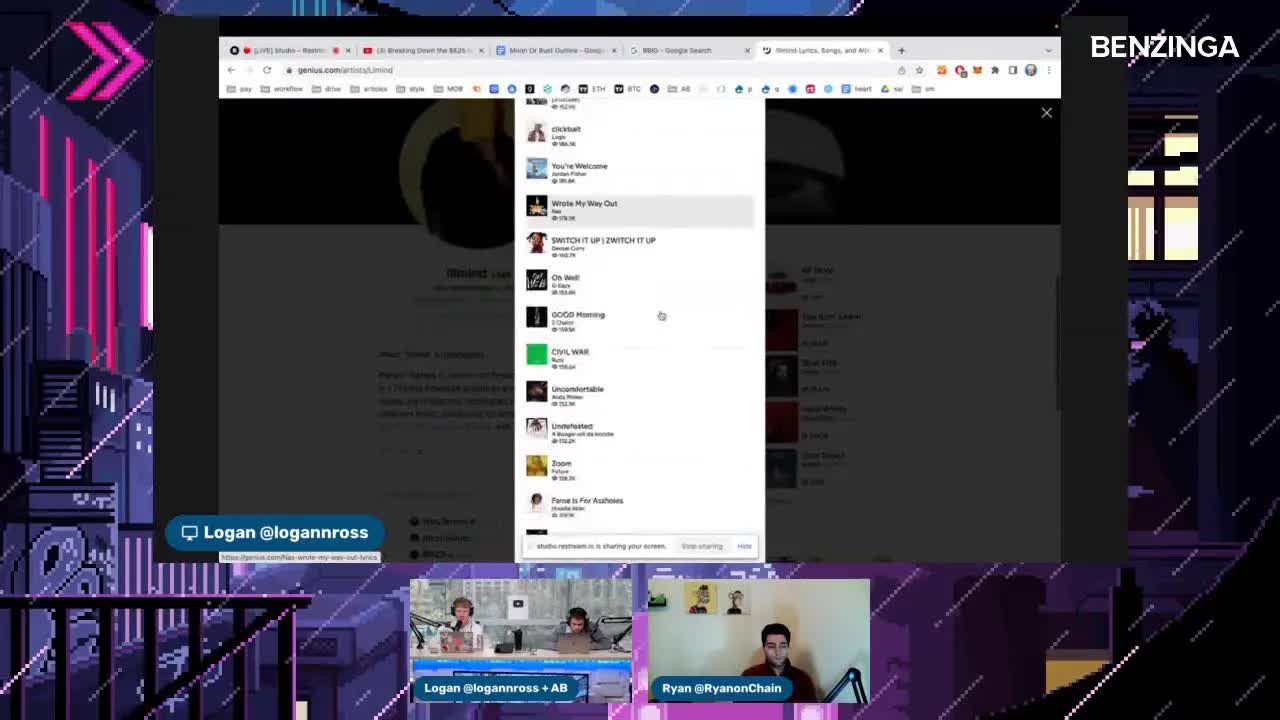Viewport: 1280px width, 720px height.
Task: Click the You're Welcome cover thumbnail
Action: pyautogui.click(x=537, y=169)
